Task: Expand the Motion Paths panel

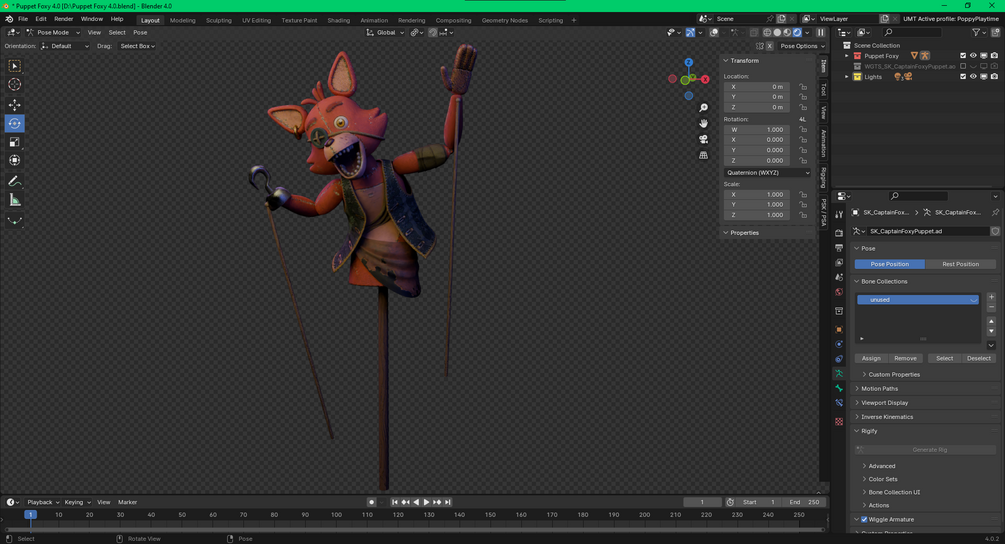Action: point(879,389)
